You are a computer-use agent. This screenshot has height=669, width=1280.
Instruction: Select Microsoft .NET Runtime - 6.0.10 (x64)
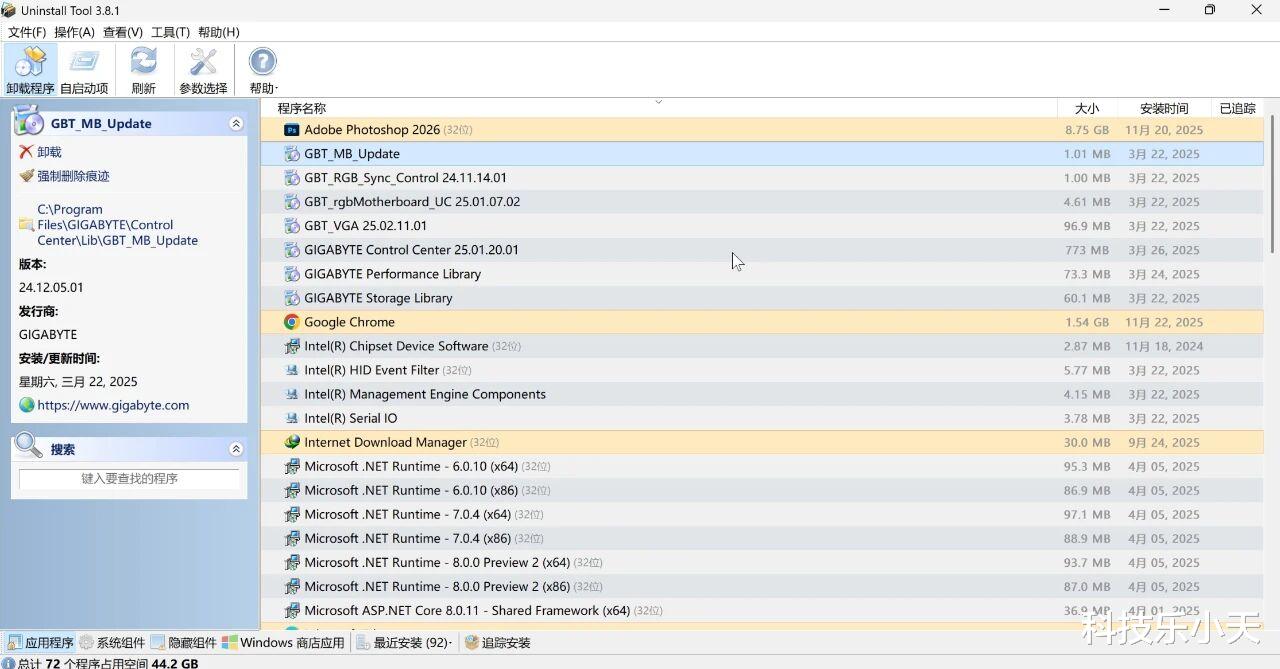coord(762,466)
